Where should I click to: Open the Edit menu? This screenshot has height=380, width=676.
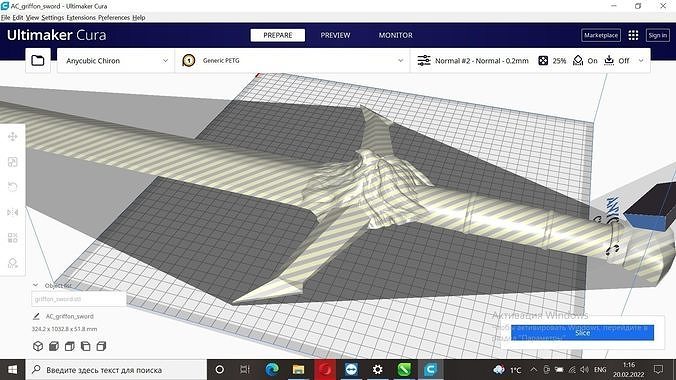(18, 18)
